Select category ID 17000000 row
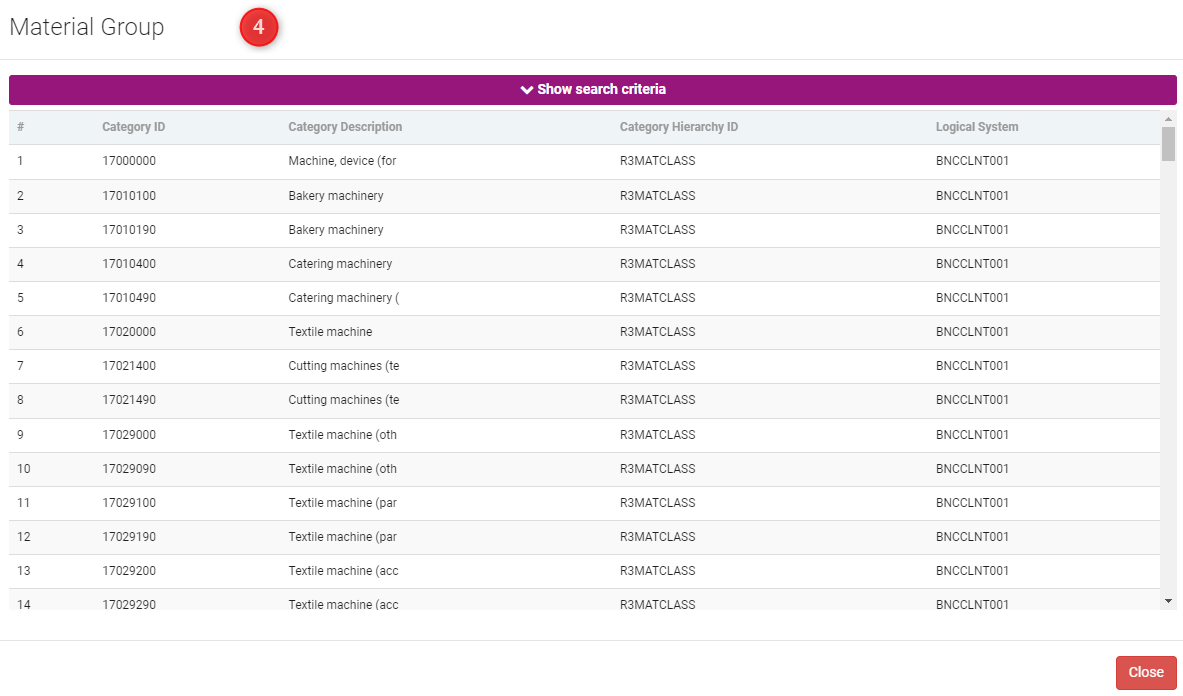The image size is (1183, 696). click(129, 161)
